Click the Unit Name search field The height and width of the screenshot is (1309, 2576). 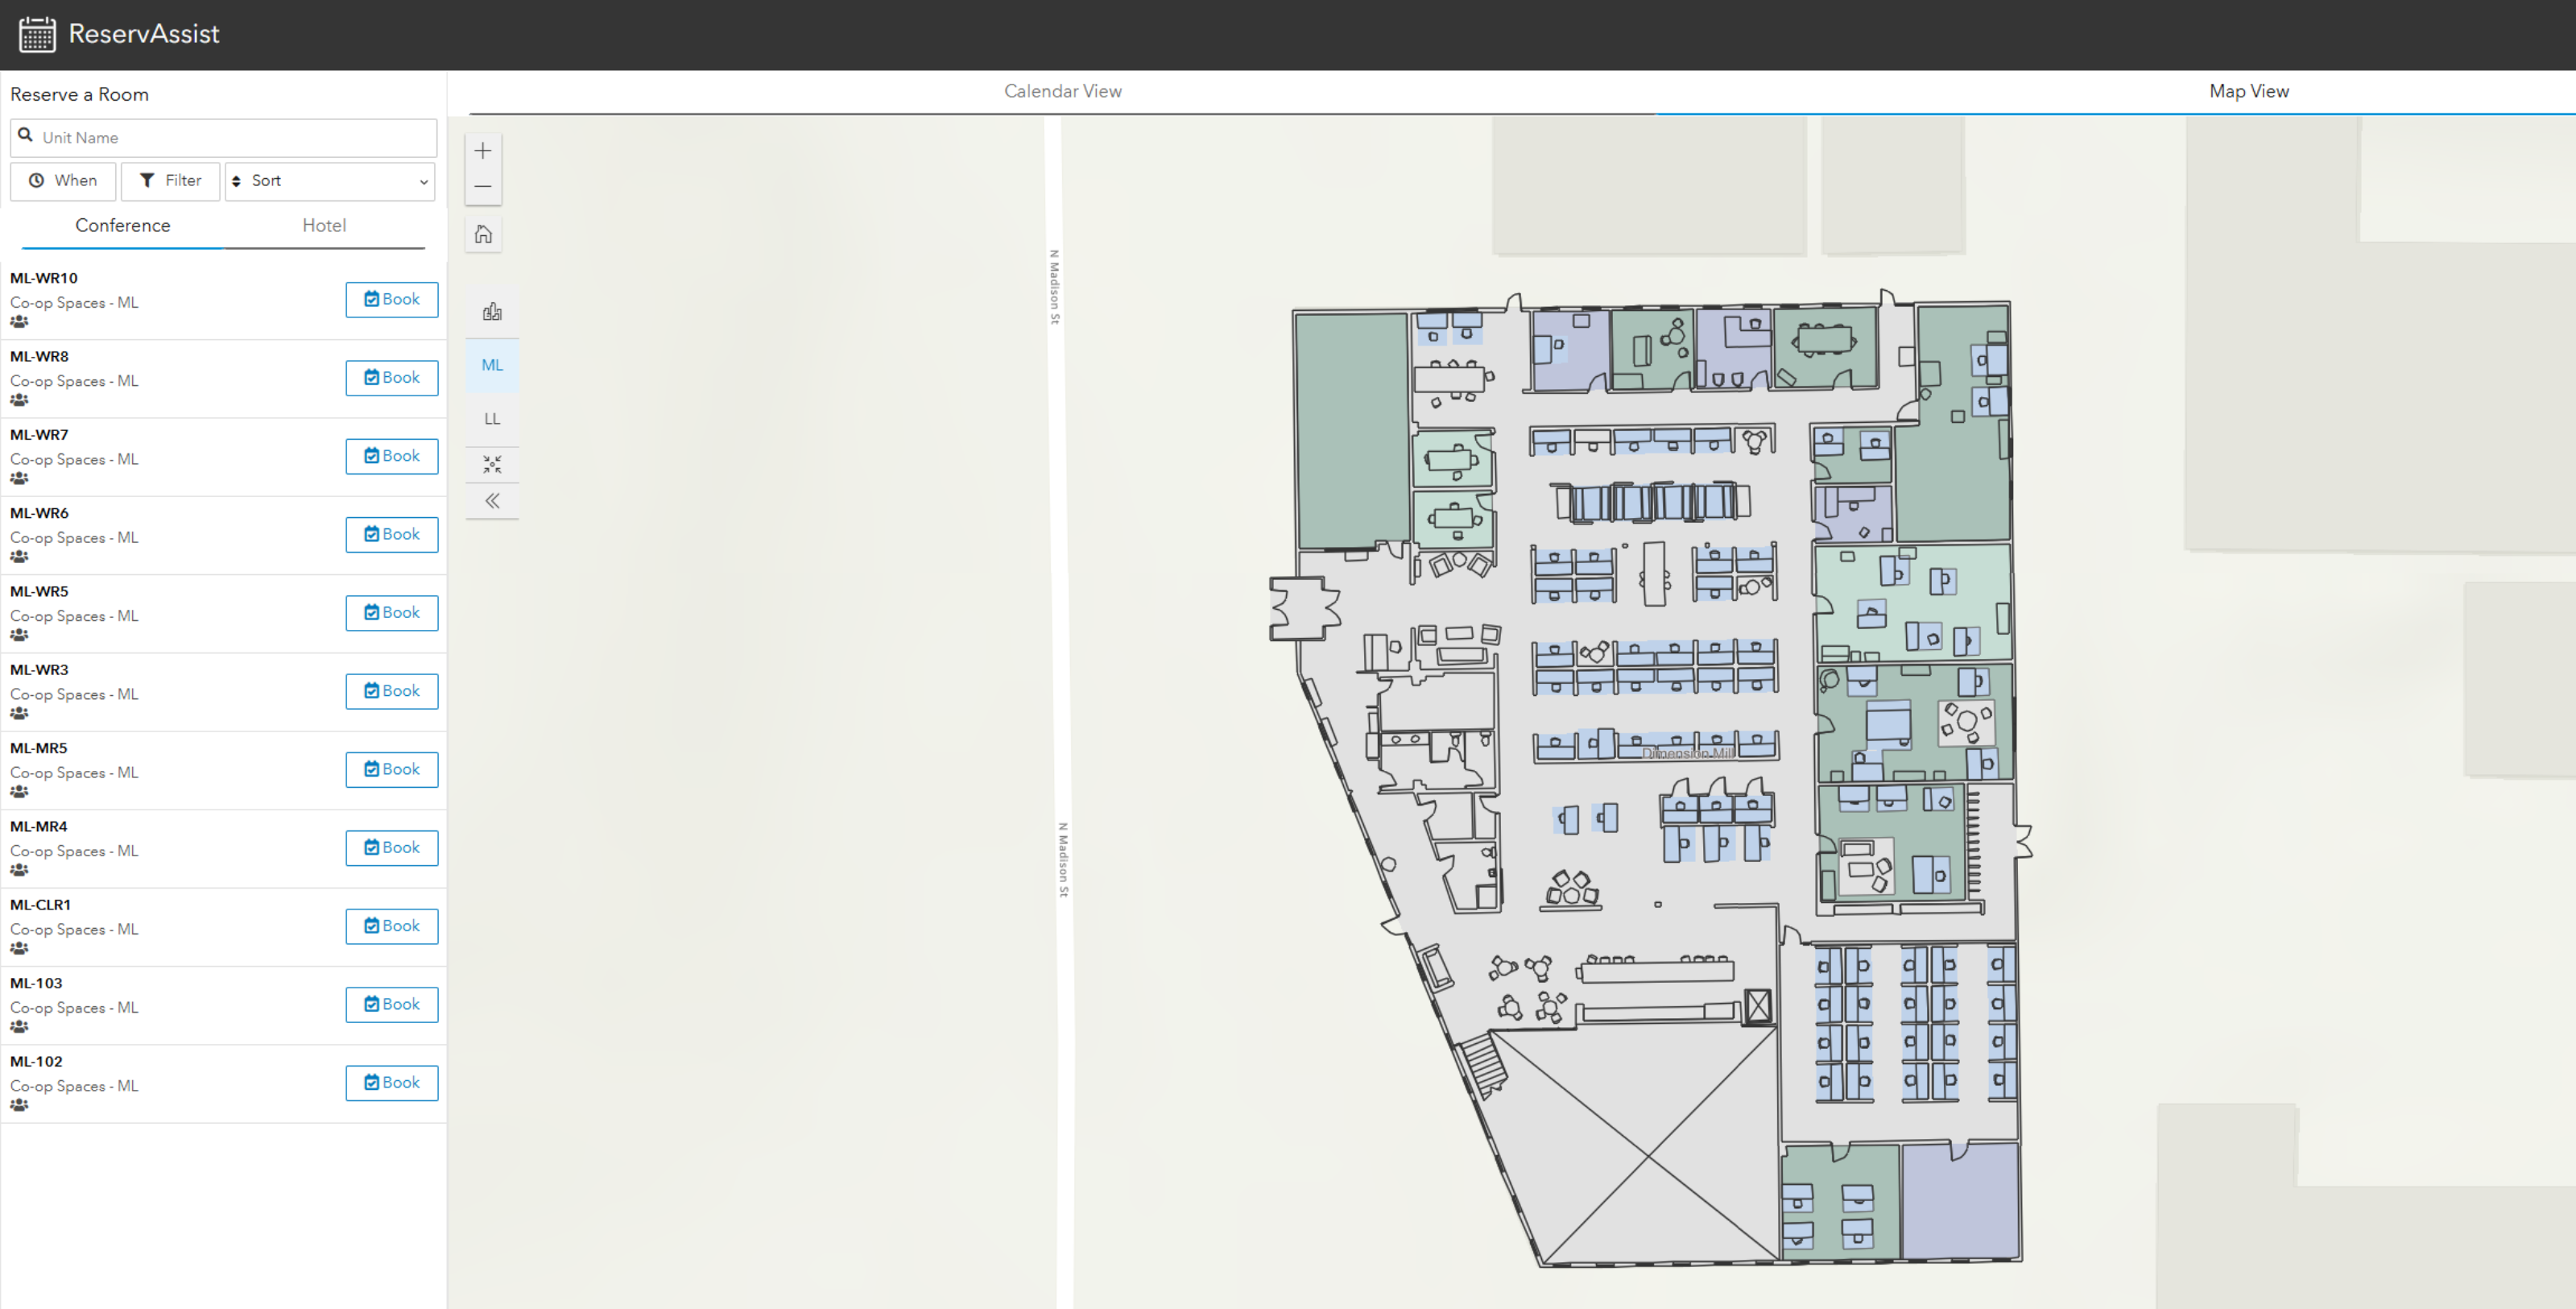(x=224, y=138)
